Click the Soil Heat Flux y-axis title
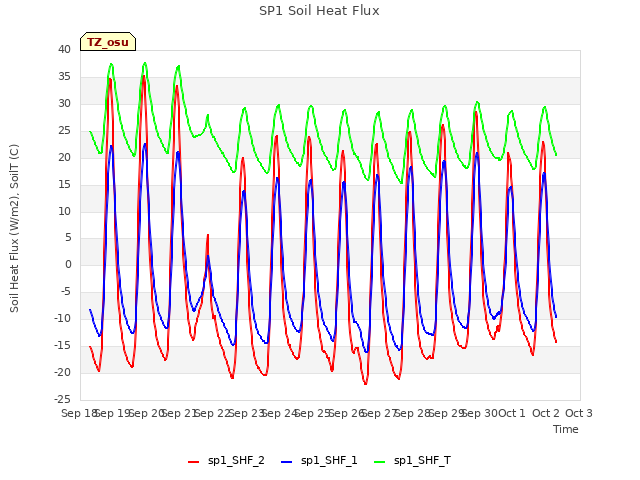Screen dimensions: 640x480 [x=14, y=228]
